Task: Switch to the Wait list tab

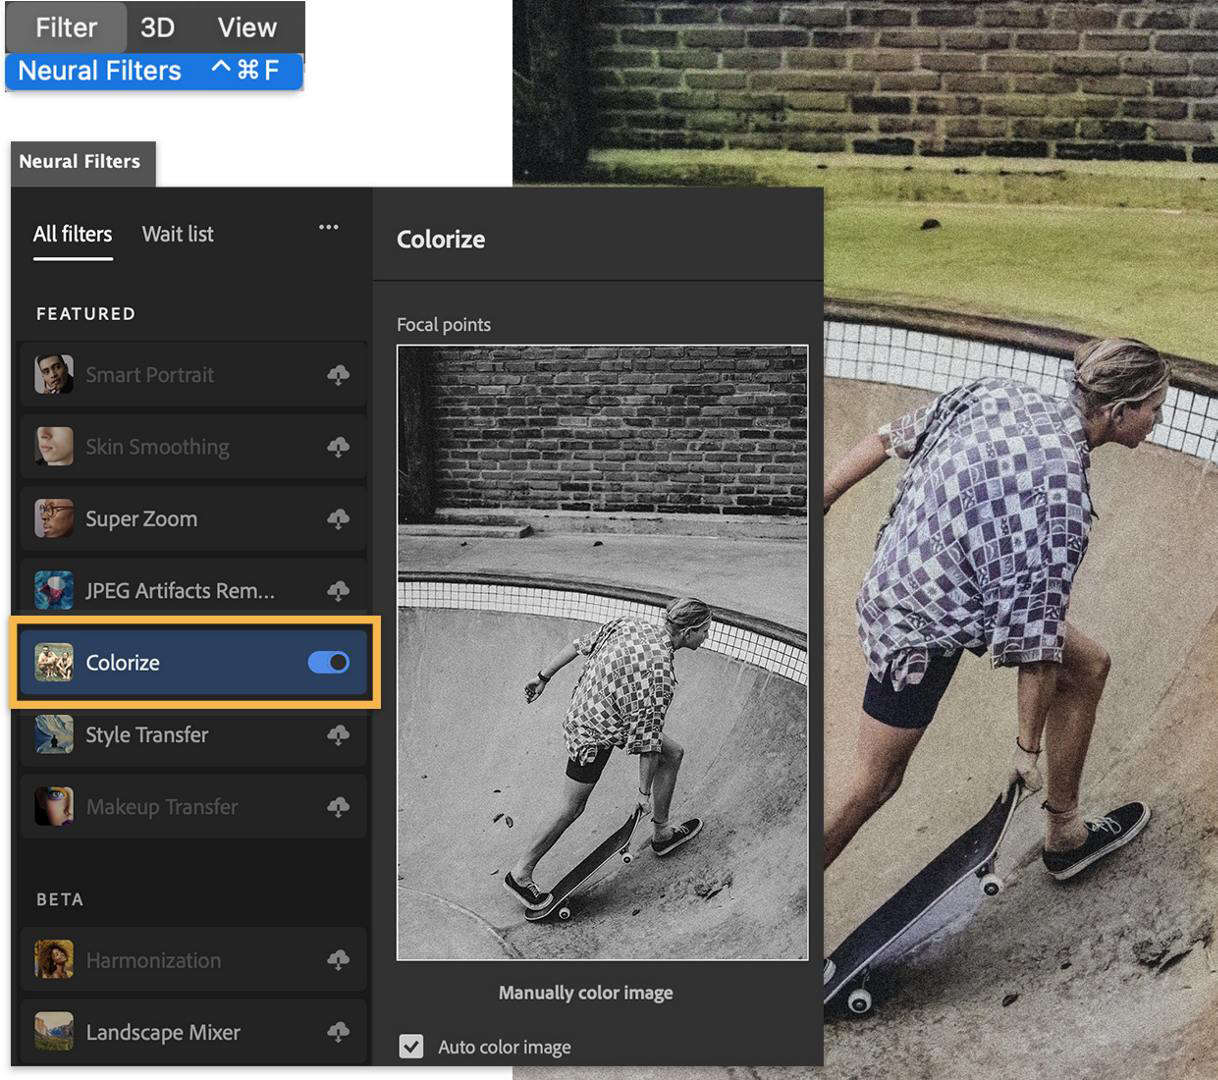Action: 178,234
